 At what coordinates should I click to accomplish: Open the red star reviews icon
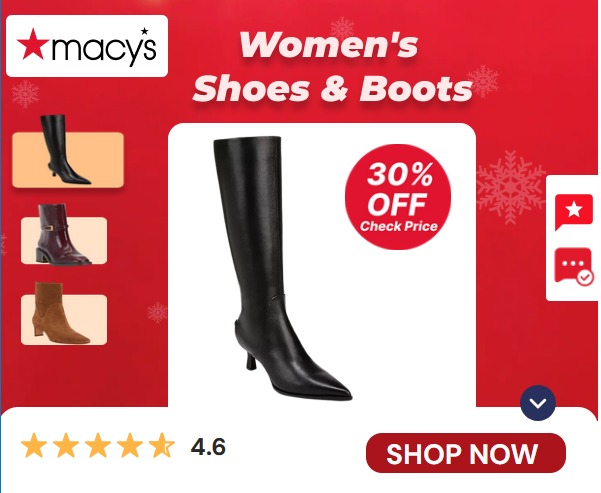click(574, 212)
